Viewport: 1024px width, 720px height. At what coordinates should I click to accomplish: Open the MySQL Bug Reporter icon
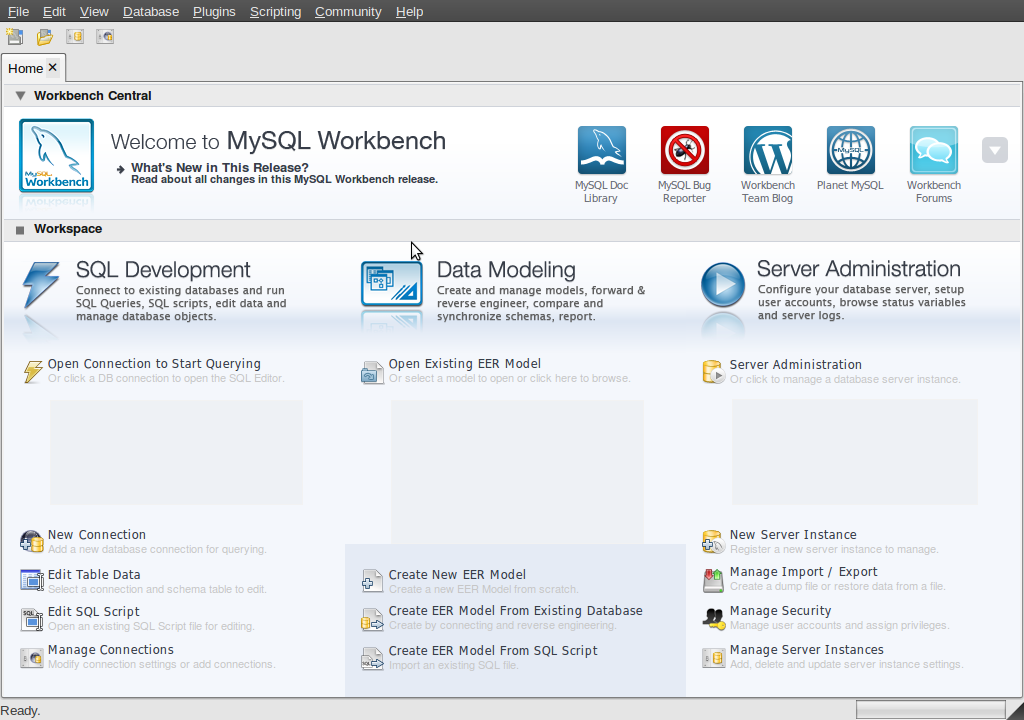(x=684, y=150)
